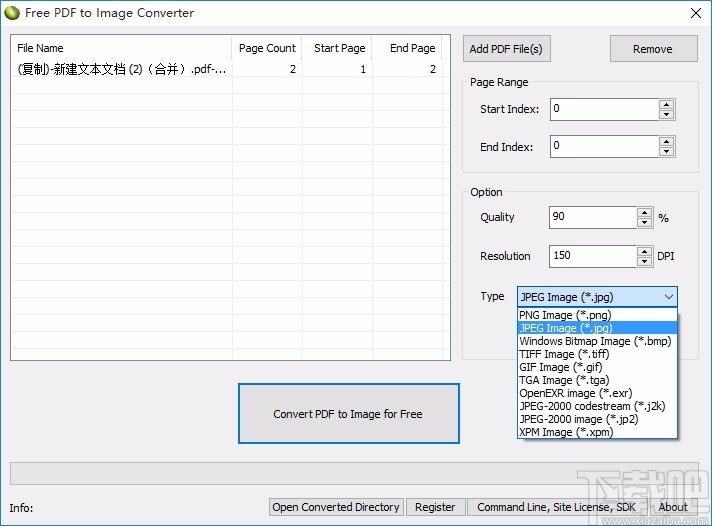Click the File Name column header
Screen dimensions: 712x526
click(x=122, y=48)
